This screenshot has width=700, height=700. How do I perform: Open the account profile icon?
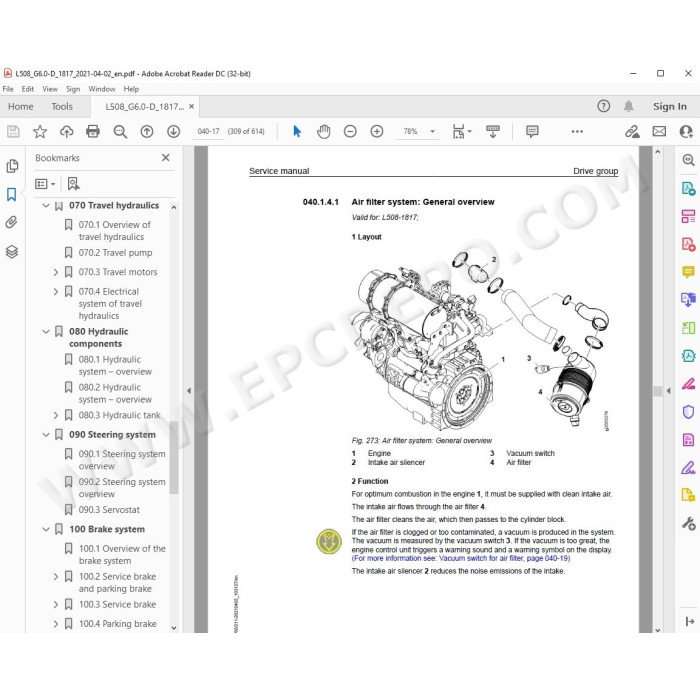(x=686, y=131)
